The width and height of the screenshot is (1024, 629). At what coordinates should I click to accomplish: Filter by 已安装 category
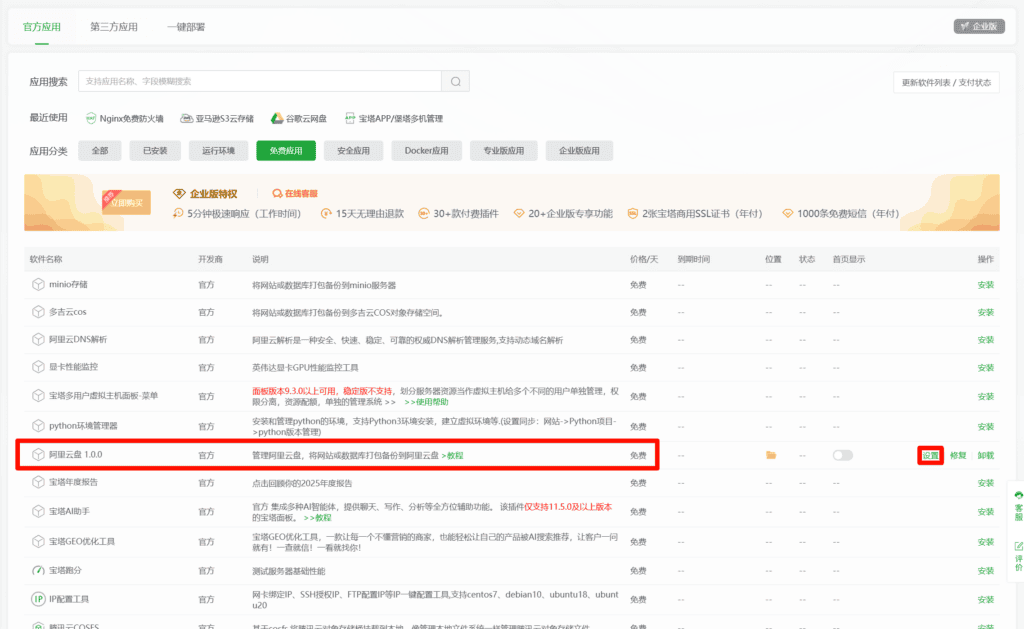155,150
